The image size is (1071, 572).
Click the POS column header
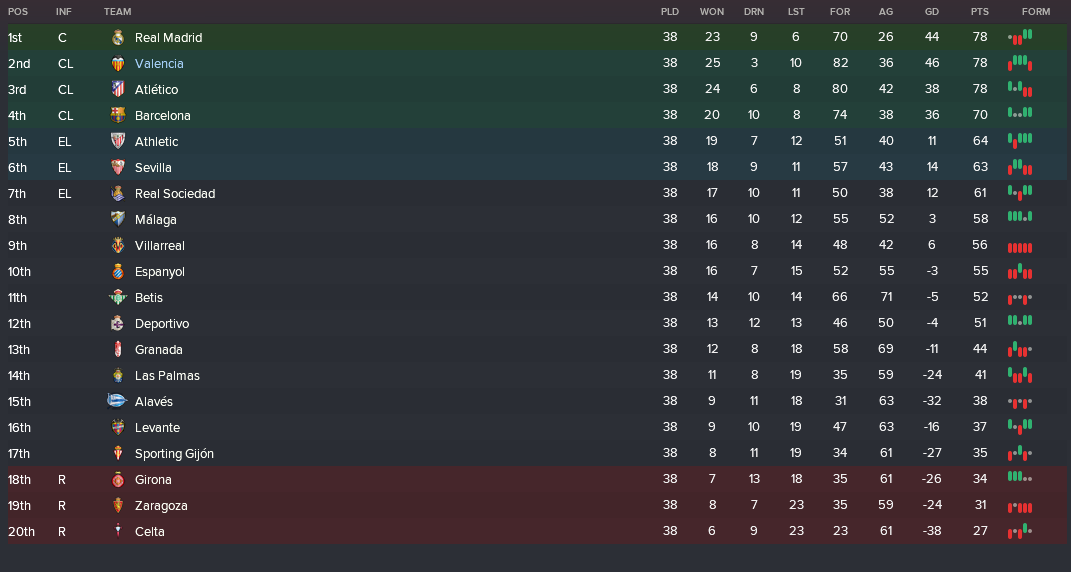pyautogui.click(x=18, y=12)
